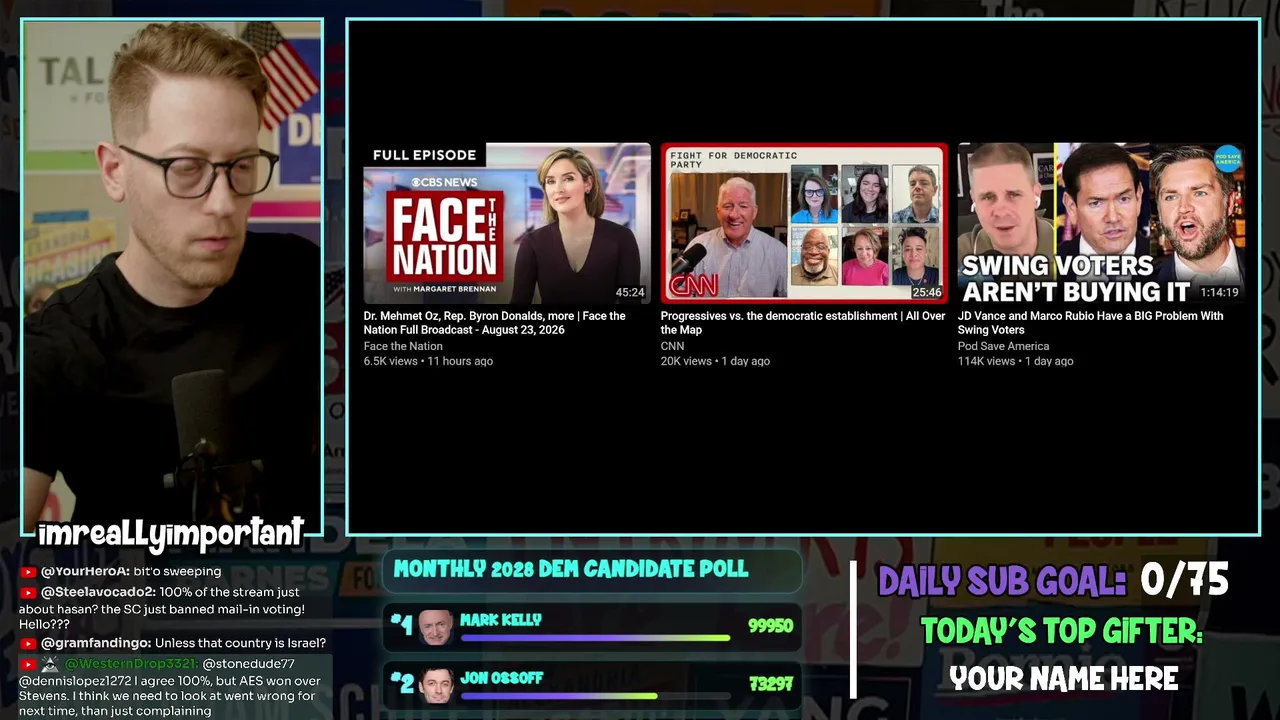Click the "YOUR NAME HERE" top gifter text

click(1064, 679)
